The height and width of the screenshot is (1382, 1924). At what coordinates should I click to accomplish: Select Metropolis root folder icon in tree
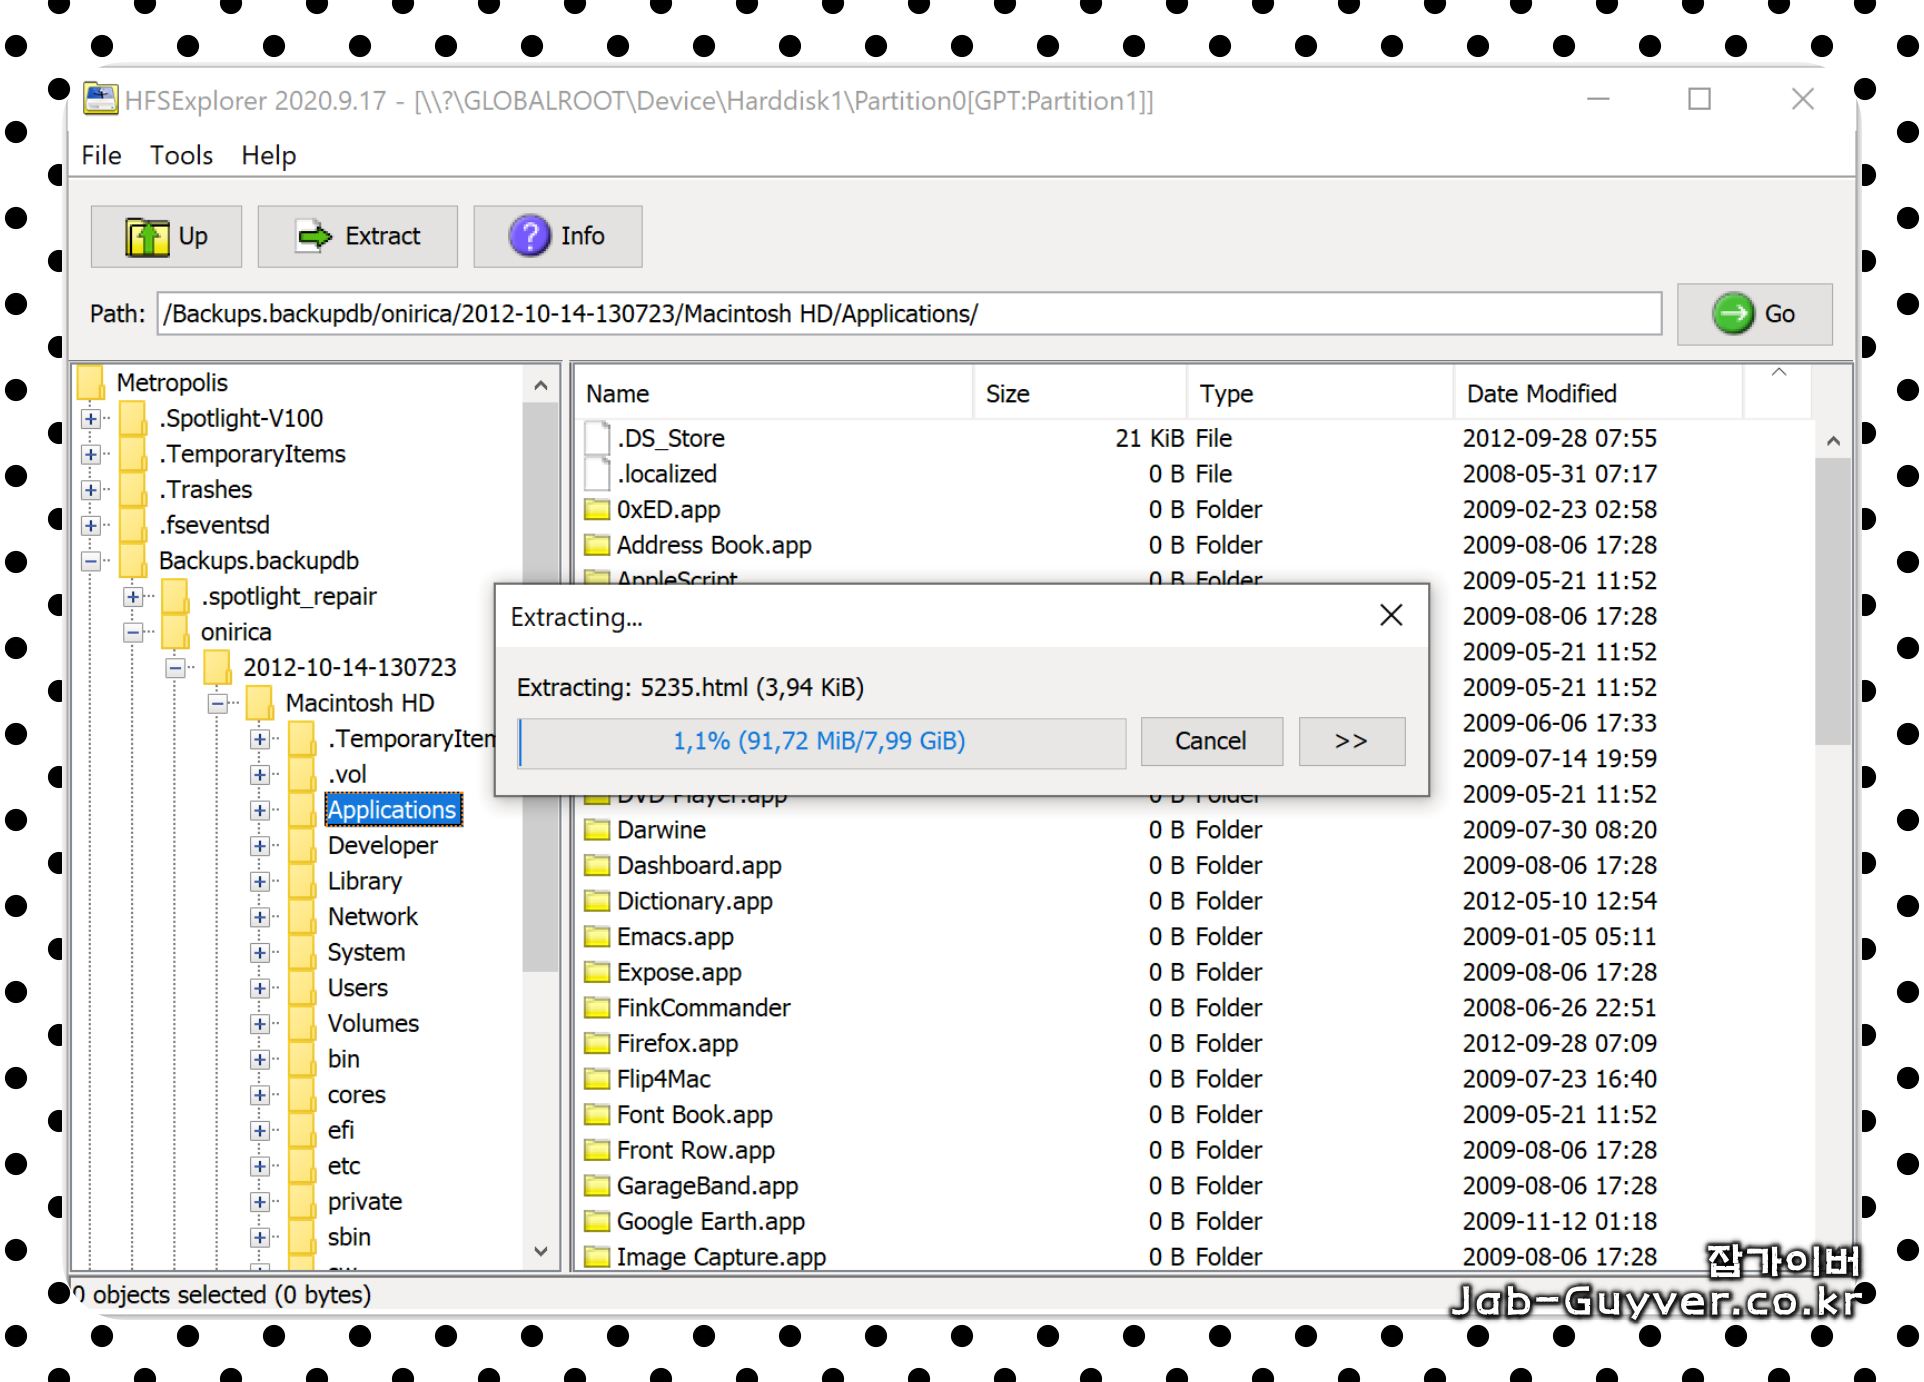[91, 382]
